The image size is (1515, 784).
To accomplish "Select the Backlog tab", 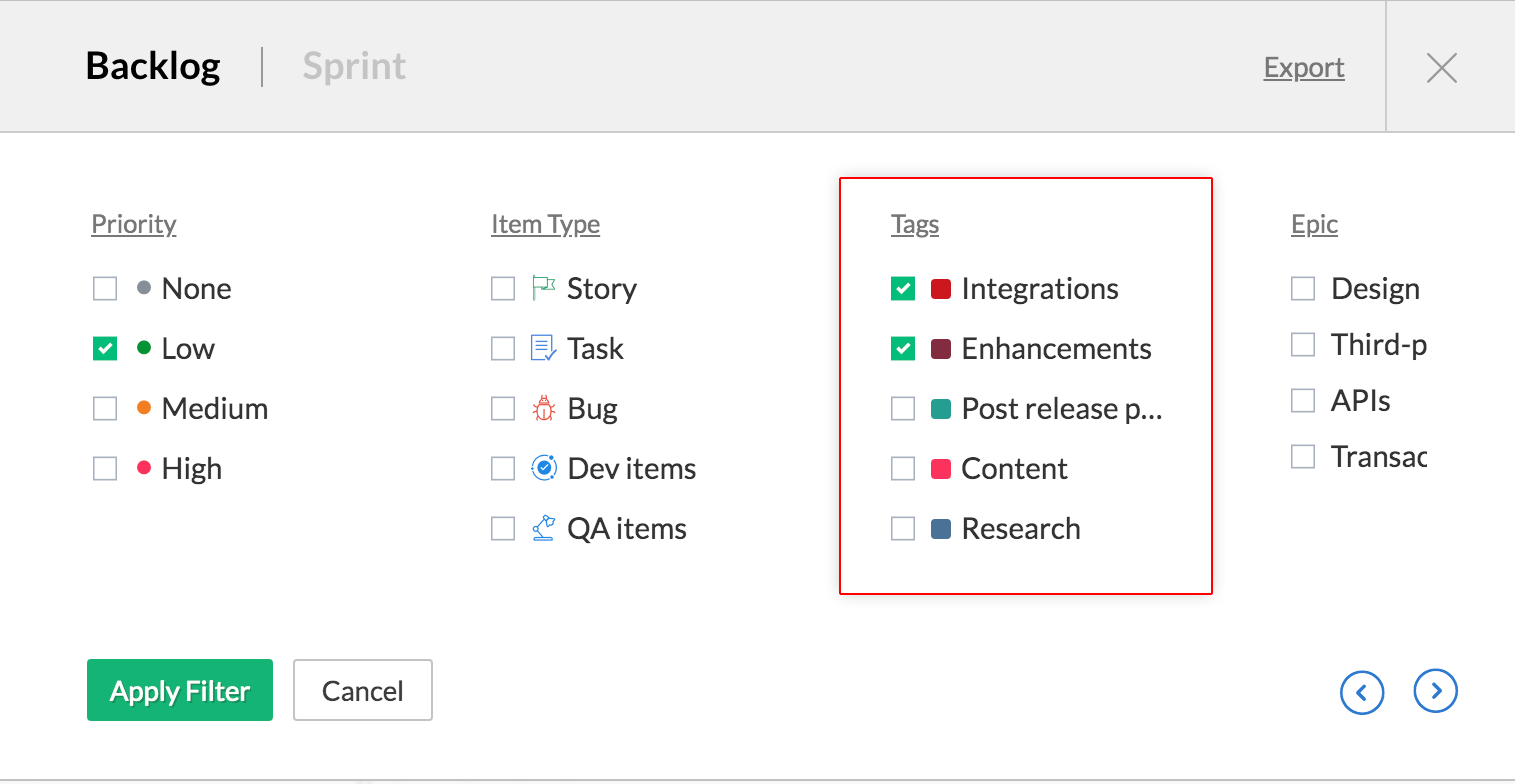I will pyautogui.click(x=153, y=67).
